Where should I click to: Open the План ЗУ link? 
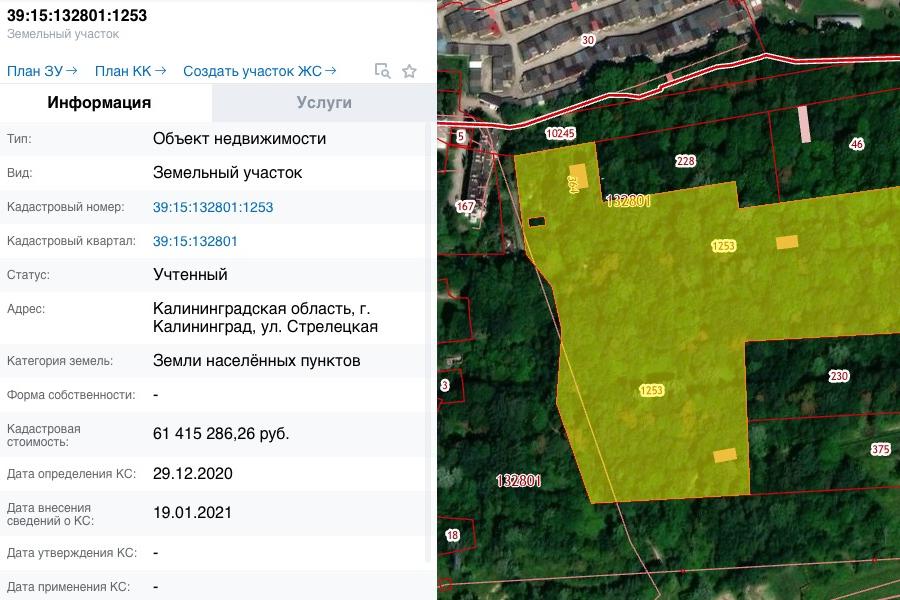(x=42, y=71)
